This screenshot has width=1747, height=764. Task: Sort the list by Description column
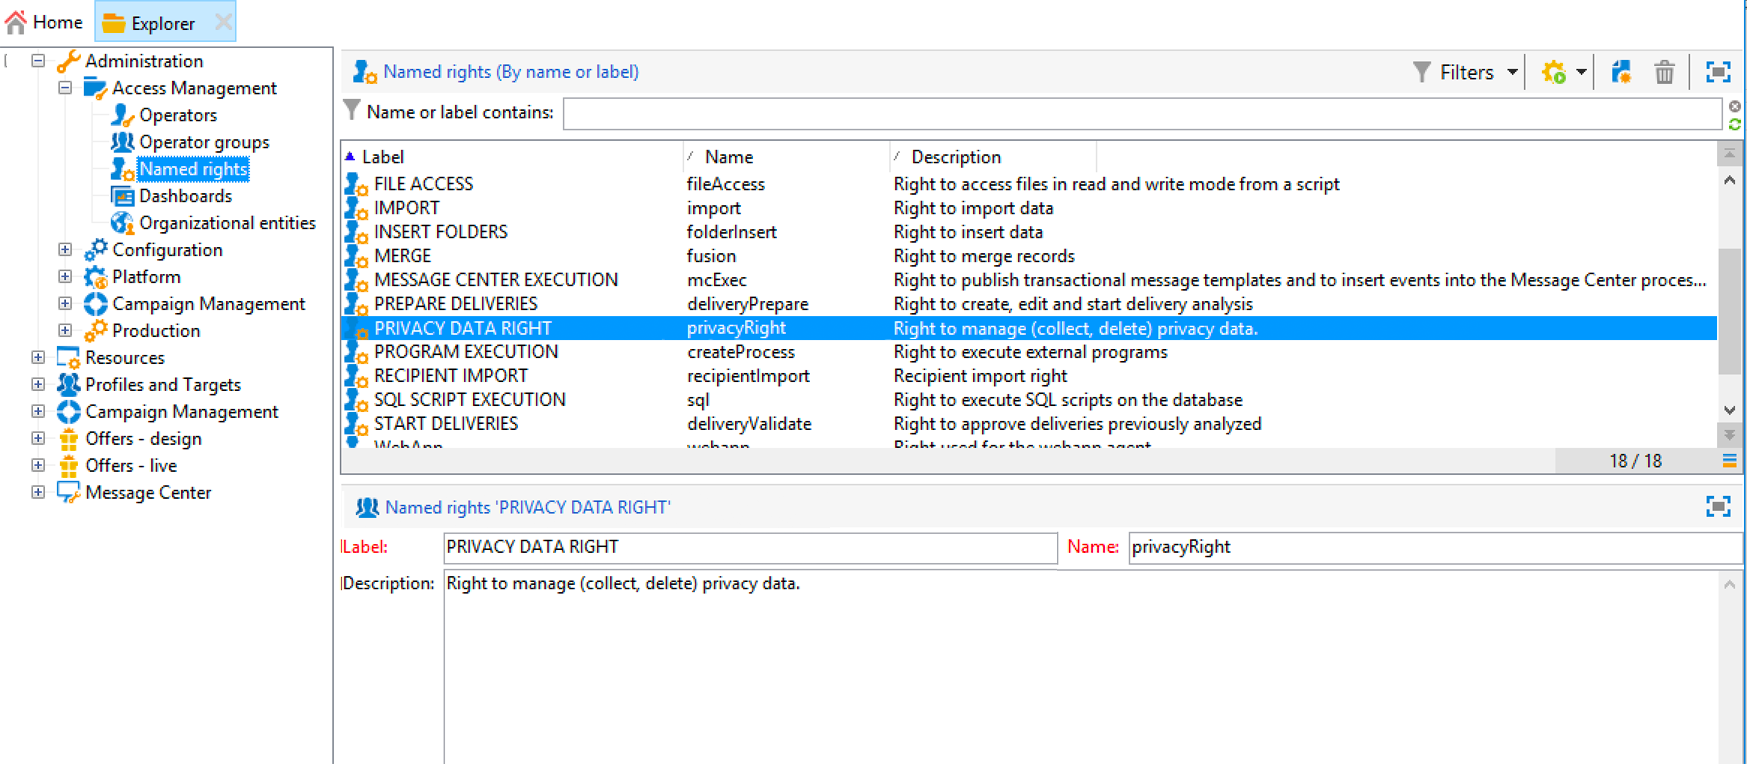(x=955, y=157)
